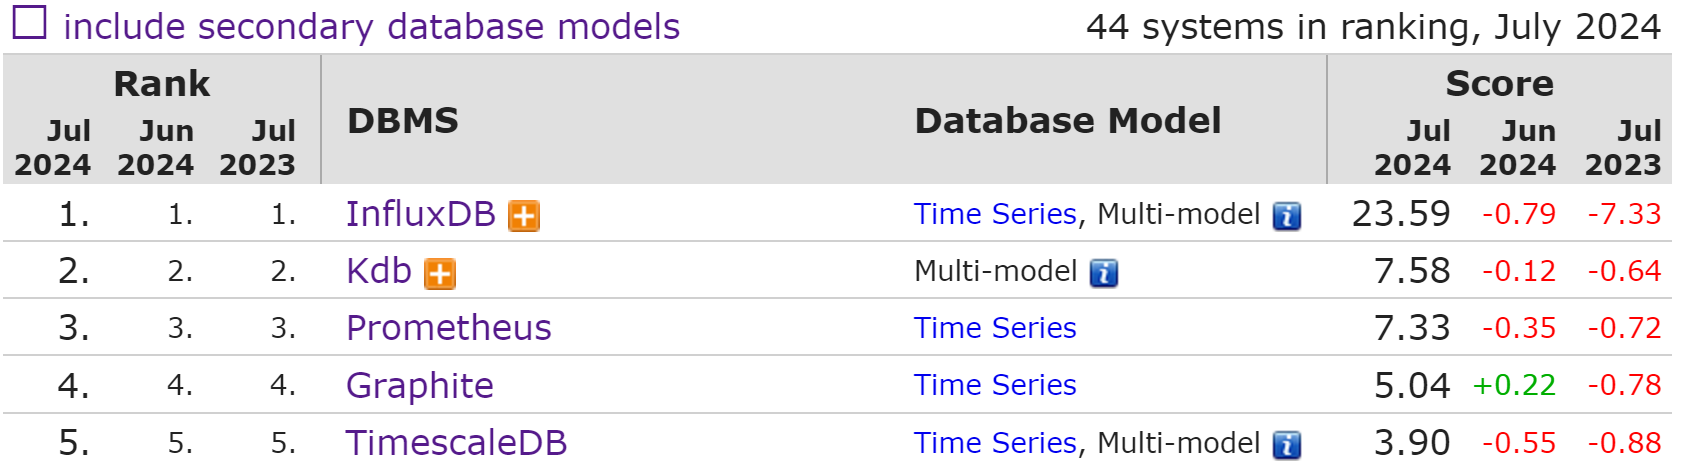Click the Score column header
The height and width of the screenshot is (468, 1686).
[x=1499, y=84]
